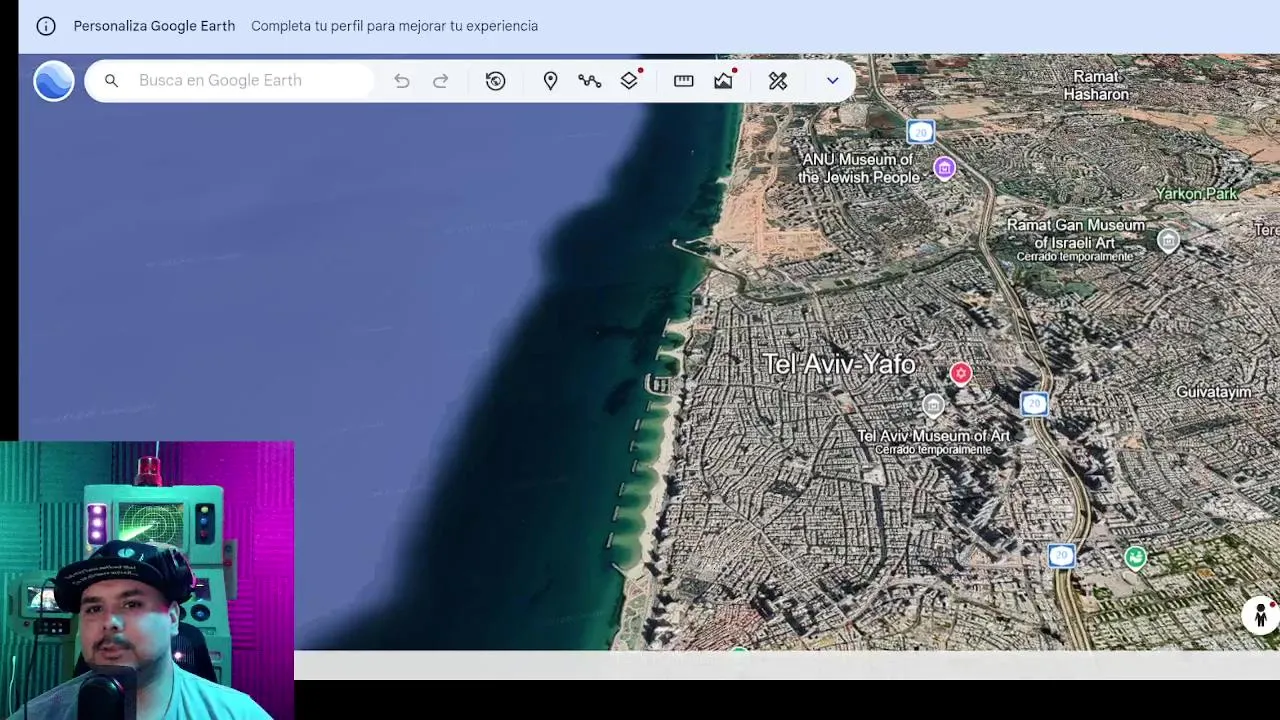The height and width of the screenshot is (720, 1280).
Task: Click Ramat Gan Museum marker icon
Action: [1168, 240]
